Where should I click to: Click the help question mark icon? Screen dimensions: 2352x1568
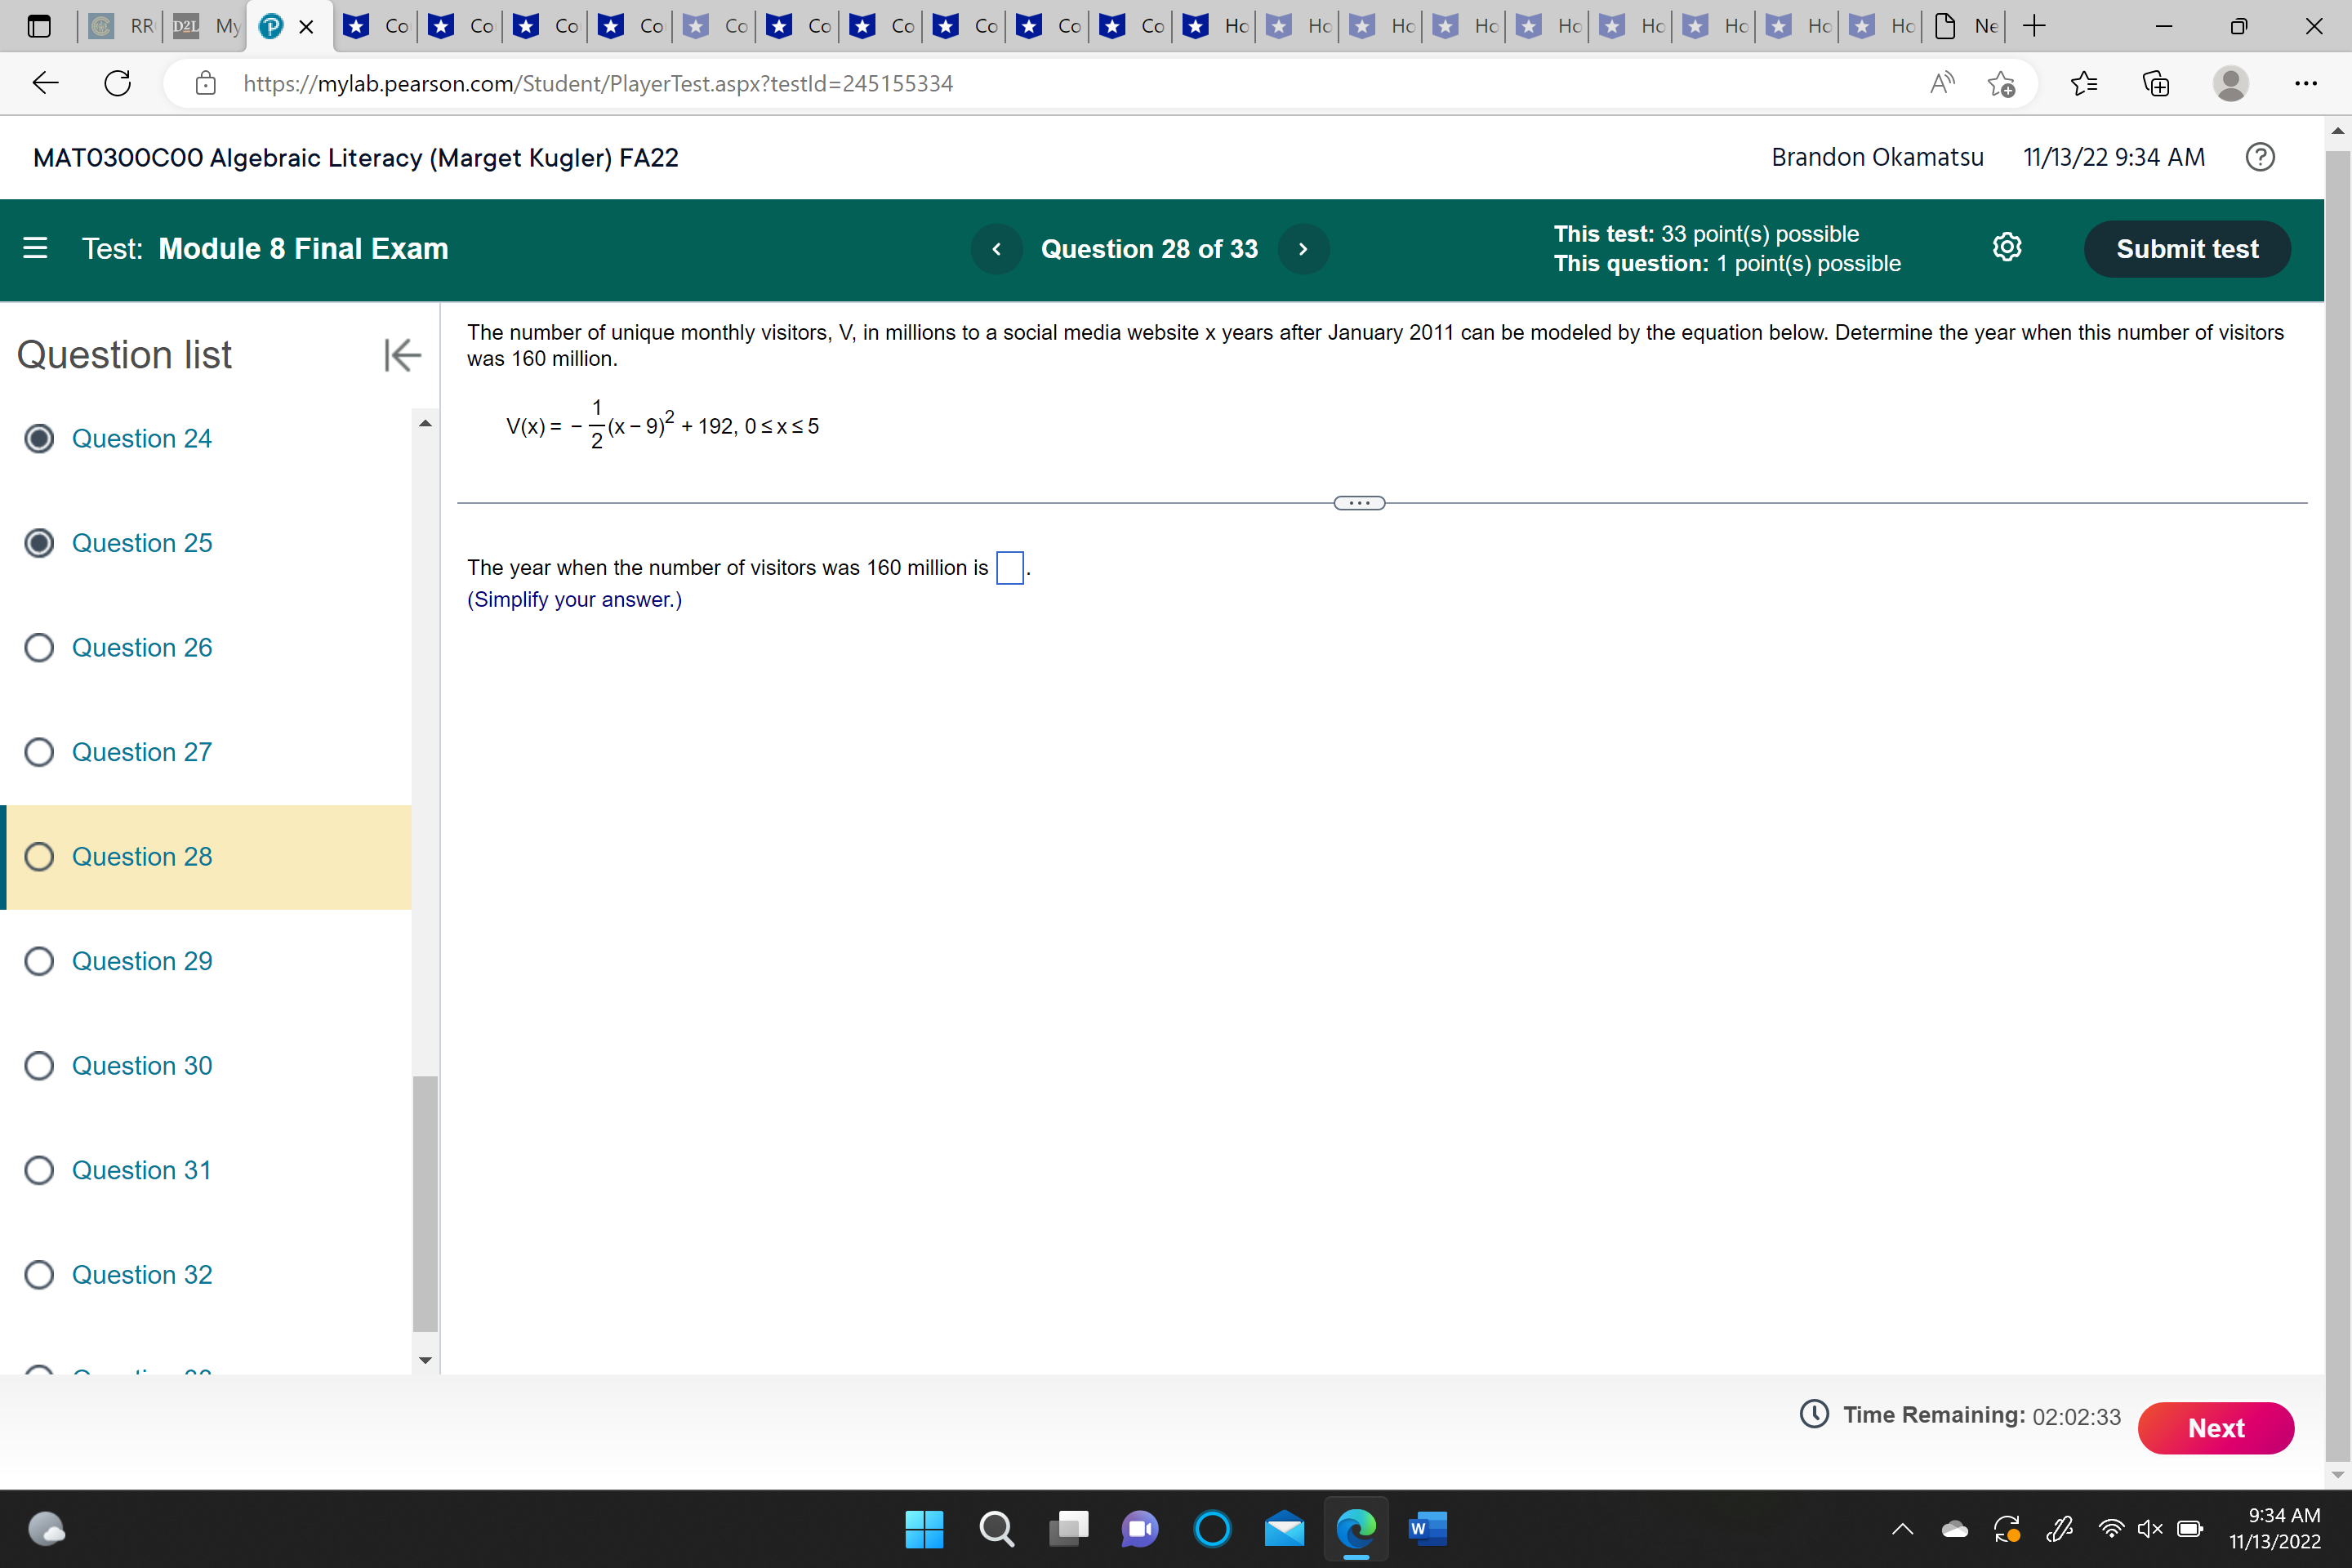click(2259, 157)
